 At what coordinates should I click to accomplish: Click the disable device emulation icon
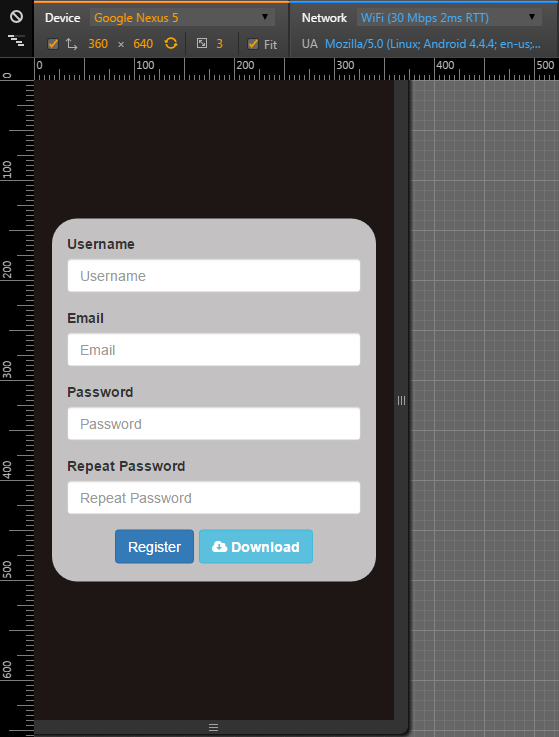(x=16, y=17)
